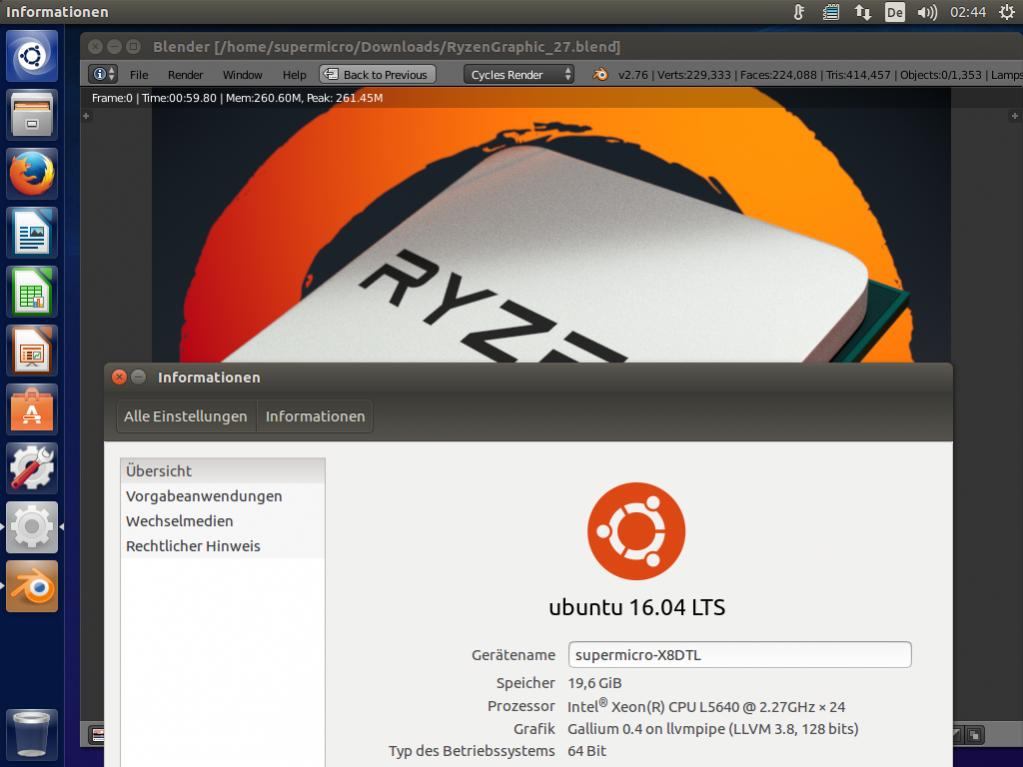Click the 64 Bit operating system type value
The width and height of the screenshot is (1023, 767).
tap(587, 751)
